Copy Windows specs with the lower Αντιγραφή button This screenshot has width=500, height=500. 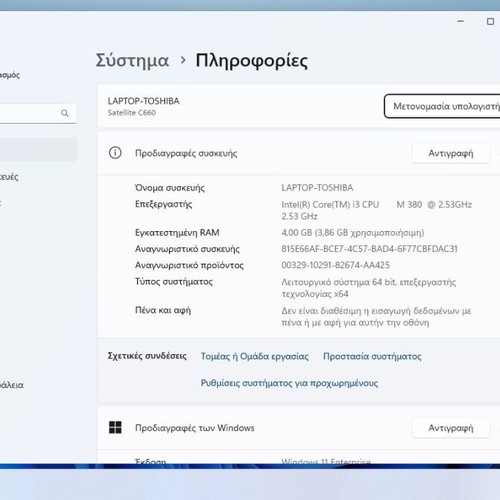coord(451,428)
